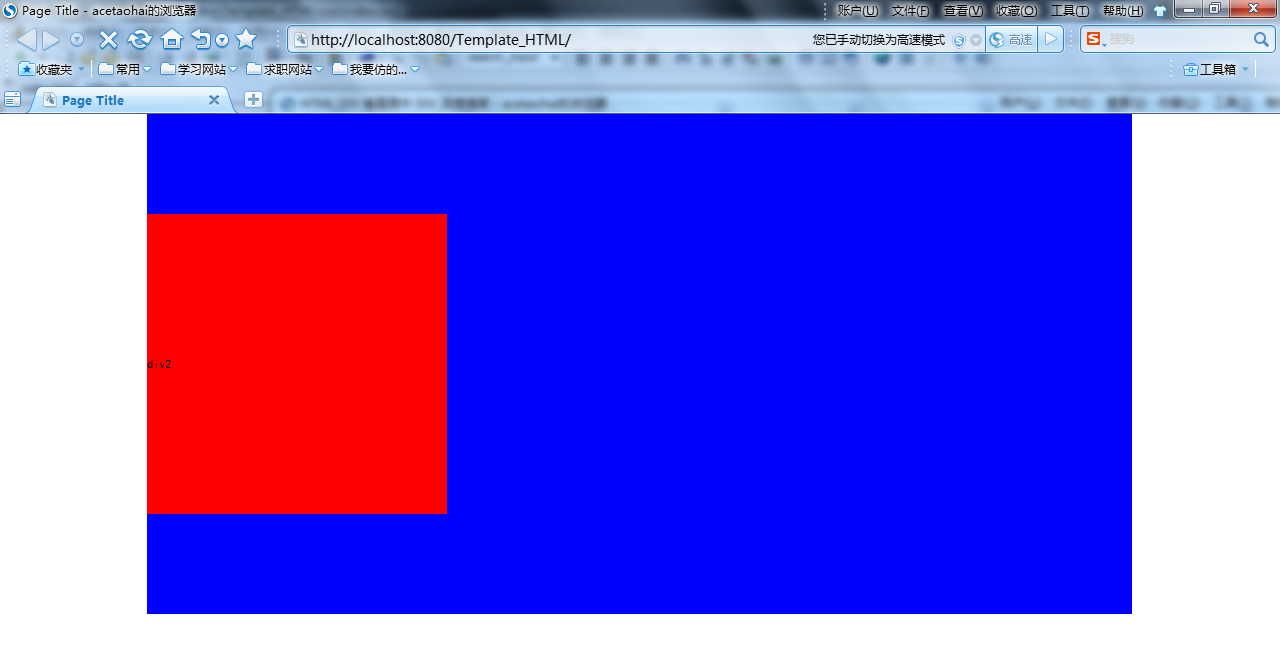Open the 收藏(O) menu
The height and width of the screenshot is (648, 1280).
pos(1016,11)
